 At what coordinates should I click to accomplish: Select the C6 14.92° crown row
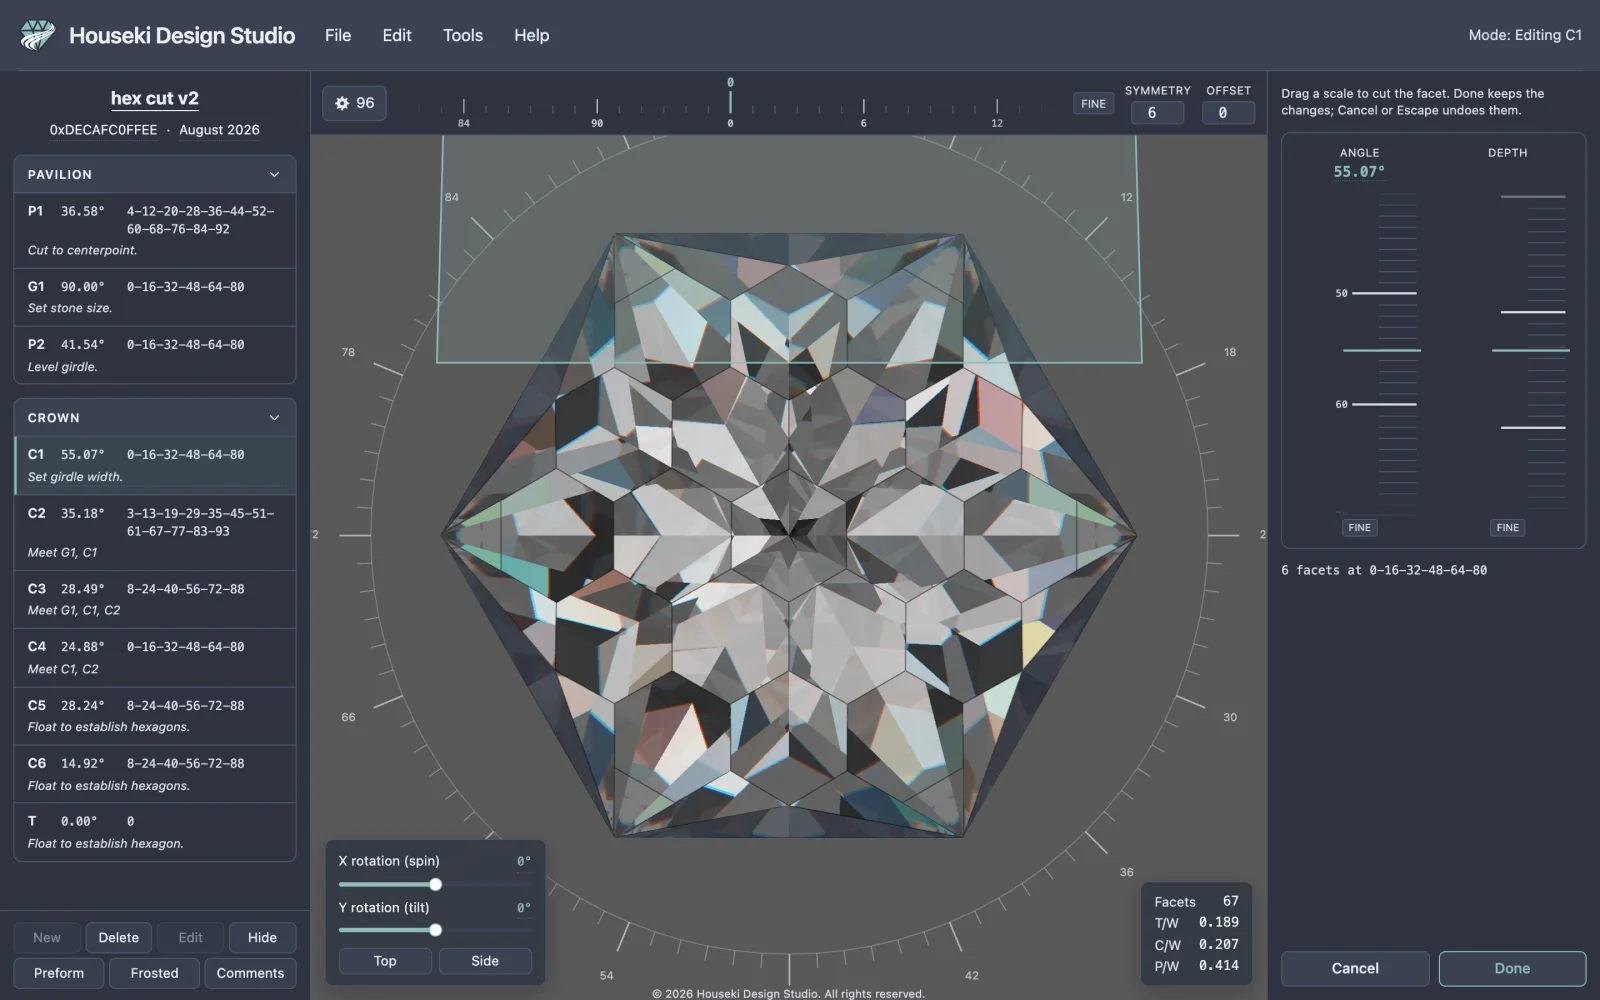[155, 773]
